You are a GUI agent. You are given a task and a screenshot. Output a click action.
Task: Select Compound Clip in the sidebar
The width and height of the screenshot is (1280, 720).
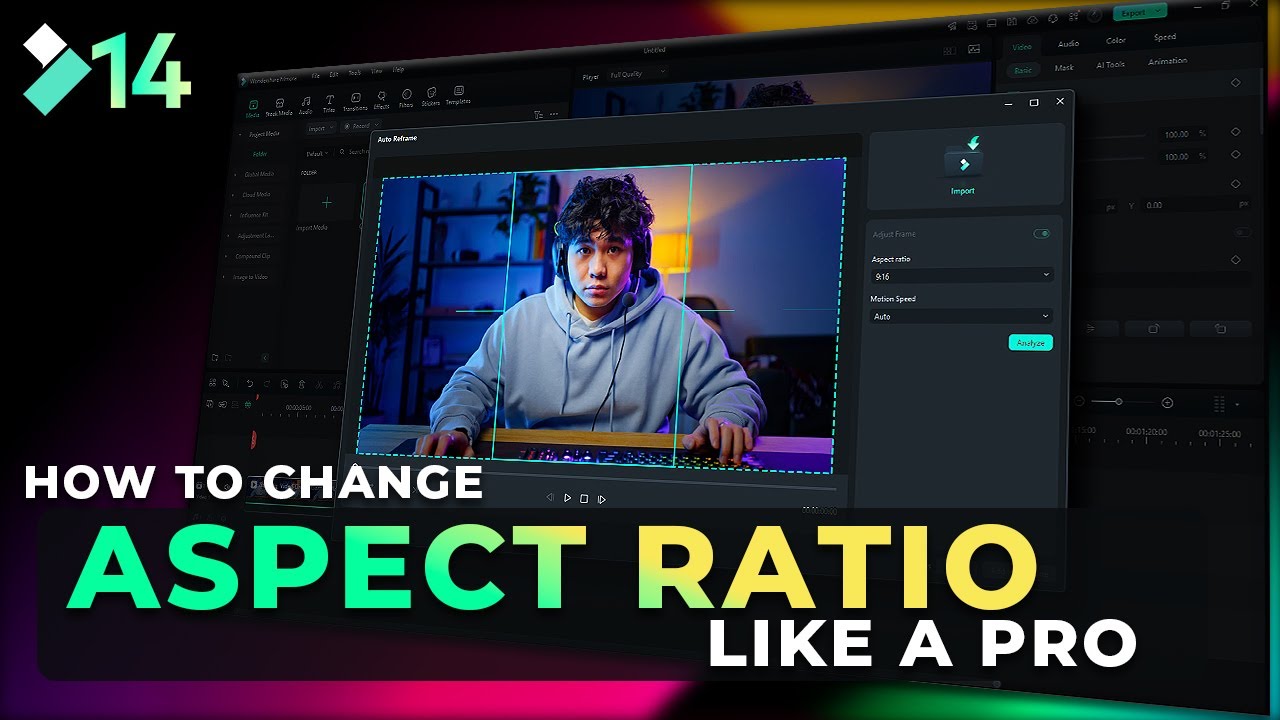click(x=252, y=256)
